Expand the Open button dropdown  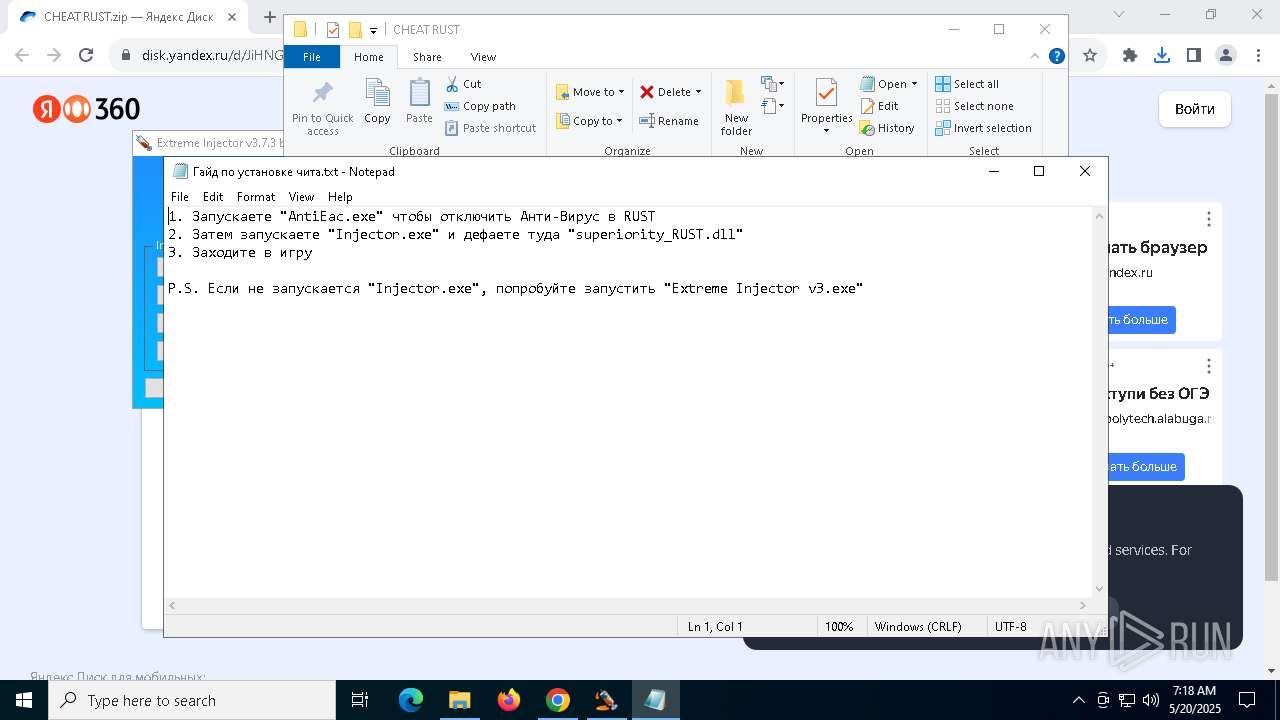(914, 84)
